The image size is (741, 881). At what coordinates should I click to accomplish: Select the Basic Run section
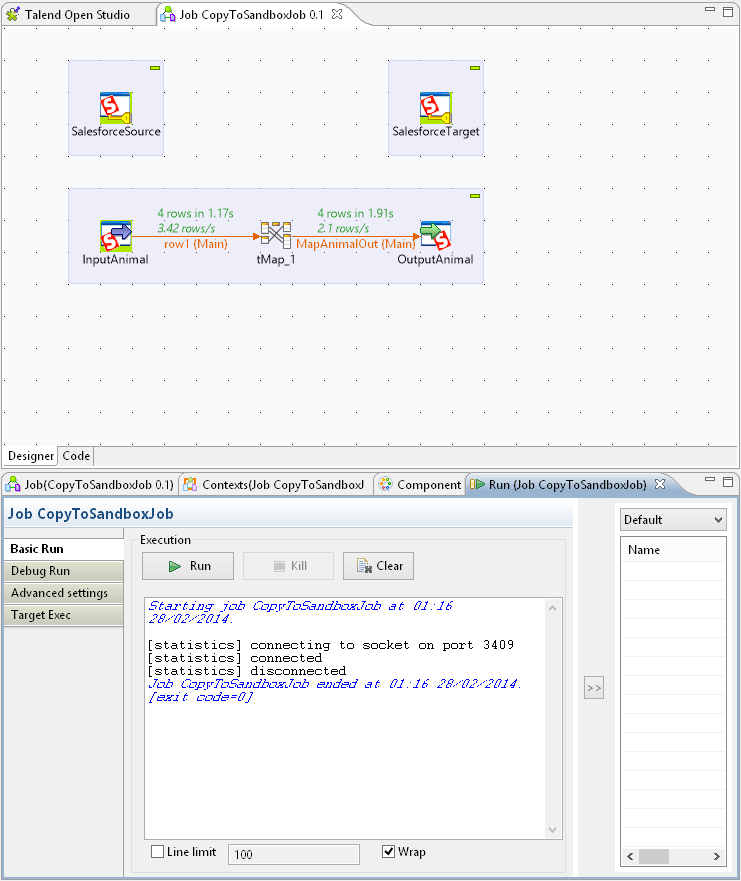pos(63,549)
